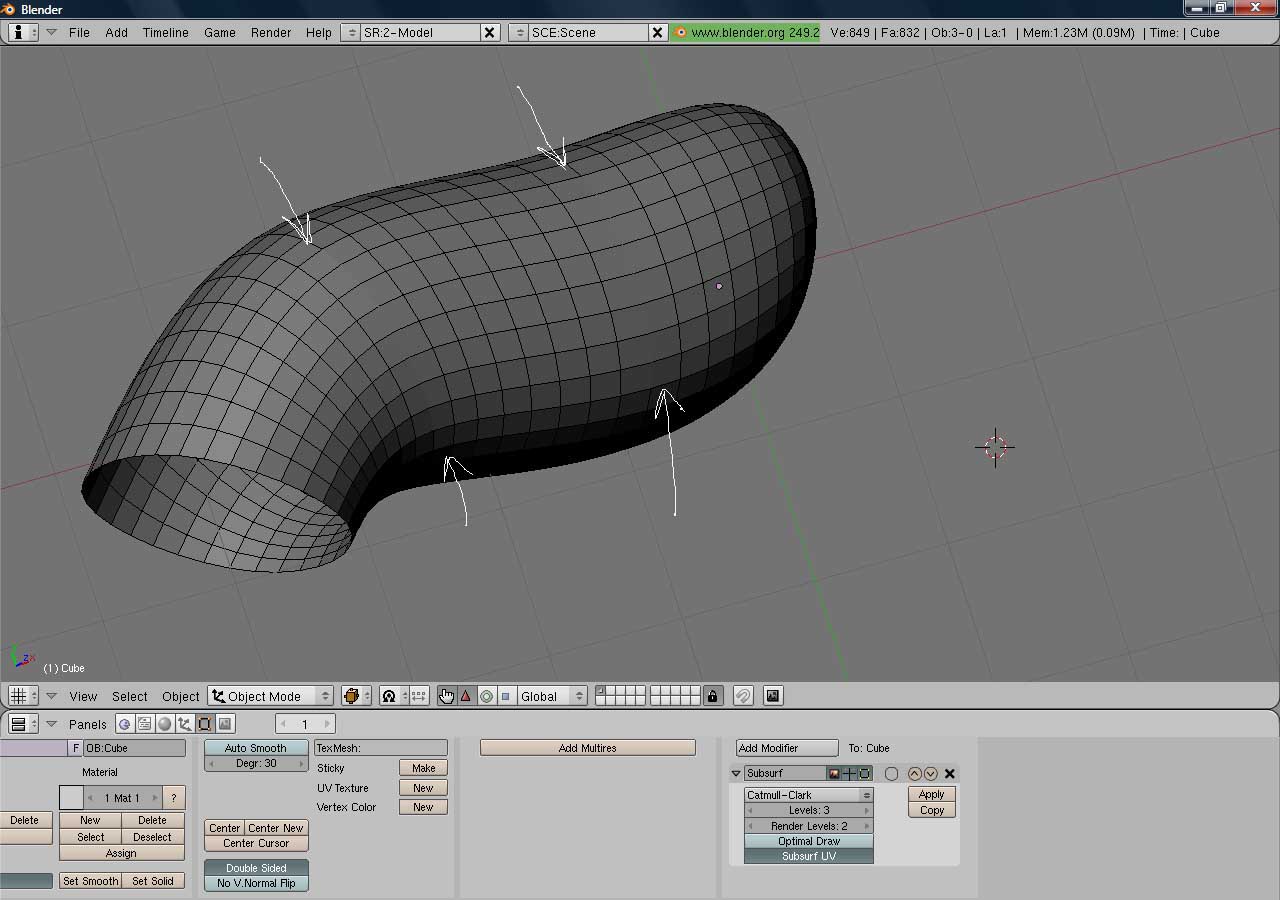1280x900 pixels.
Task: Click the material color swatch
Action: coord(71,798)
